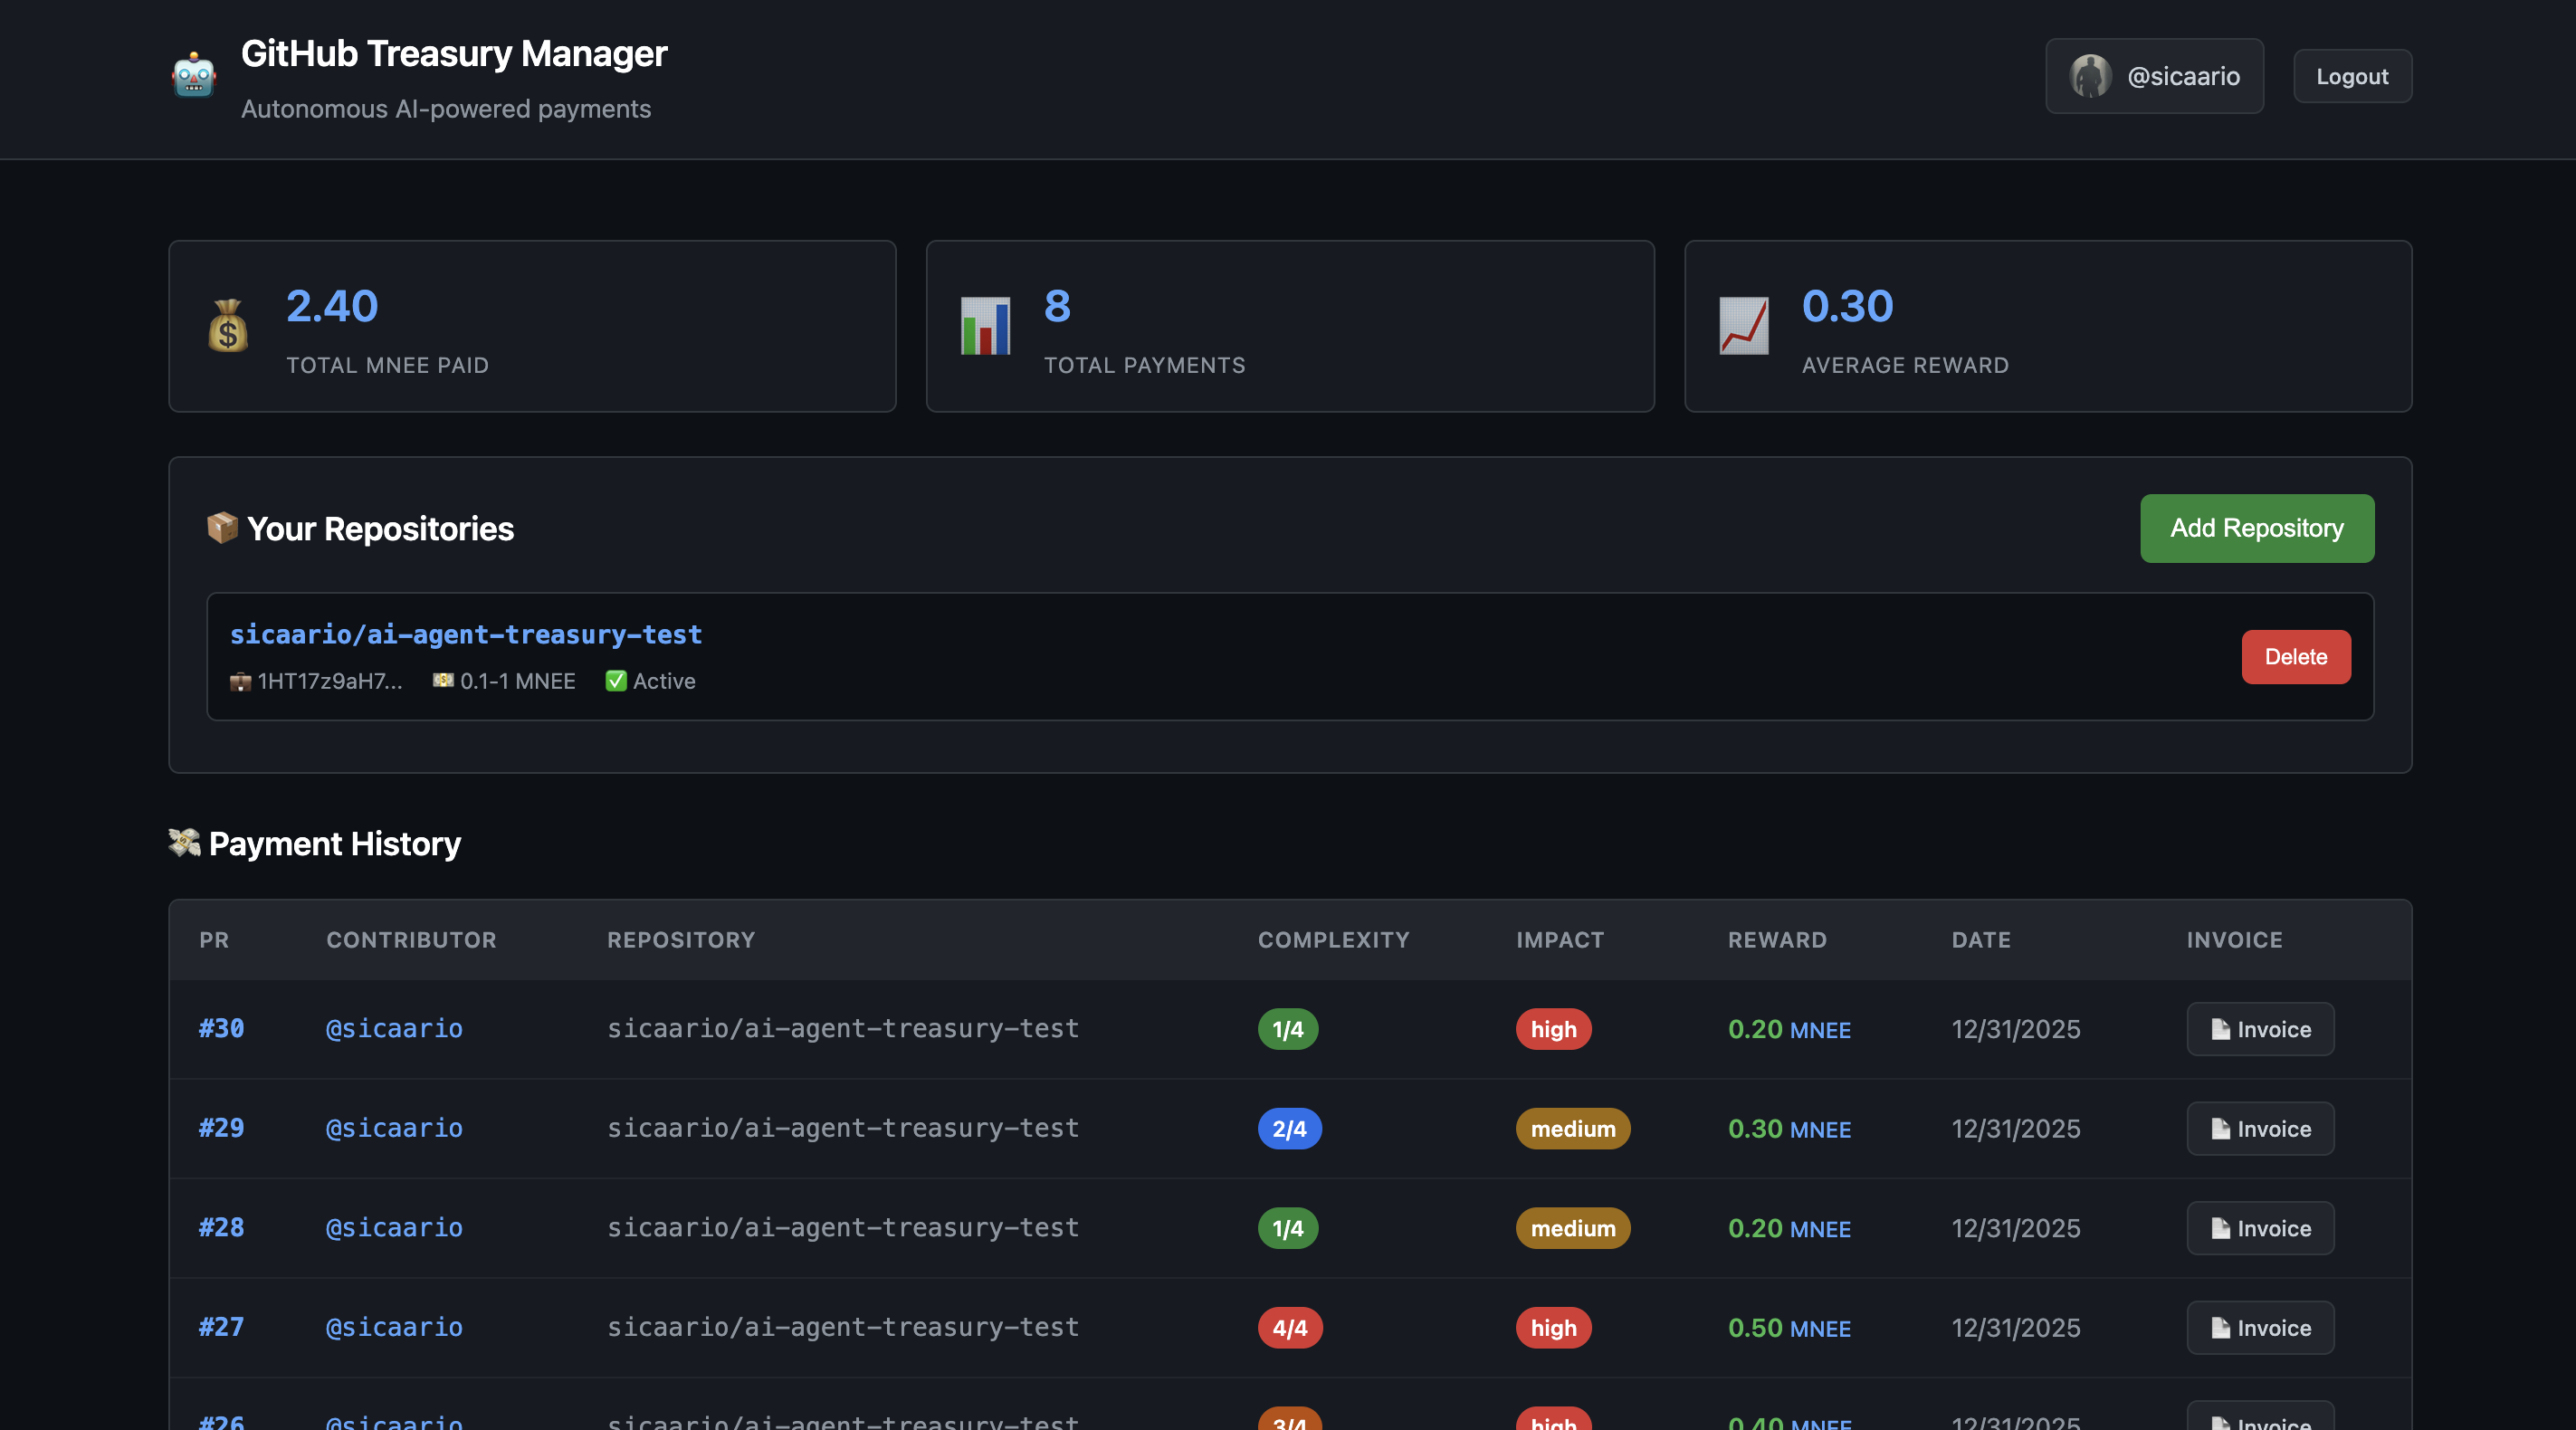Open Invoice for PR #28
The image size is (2576, 1430).
coord(2259,1228)
